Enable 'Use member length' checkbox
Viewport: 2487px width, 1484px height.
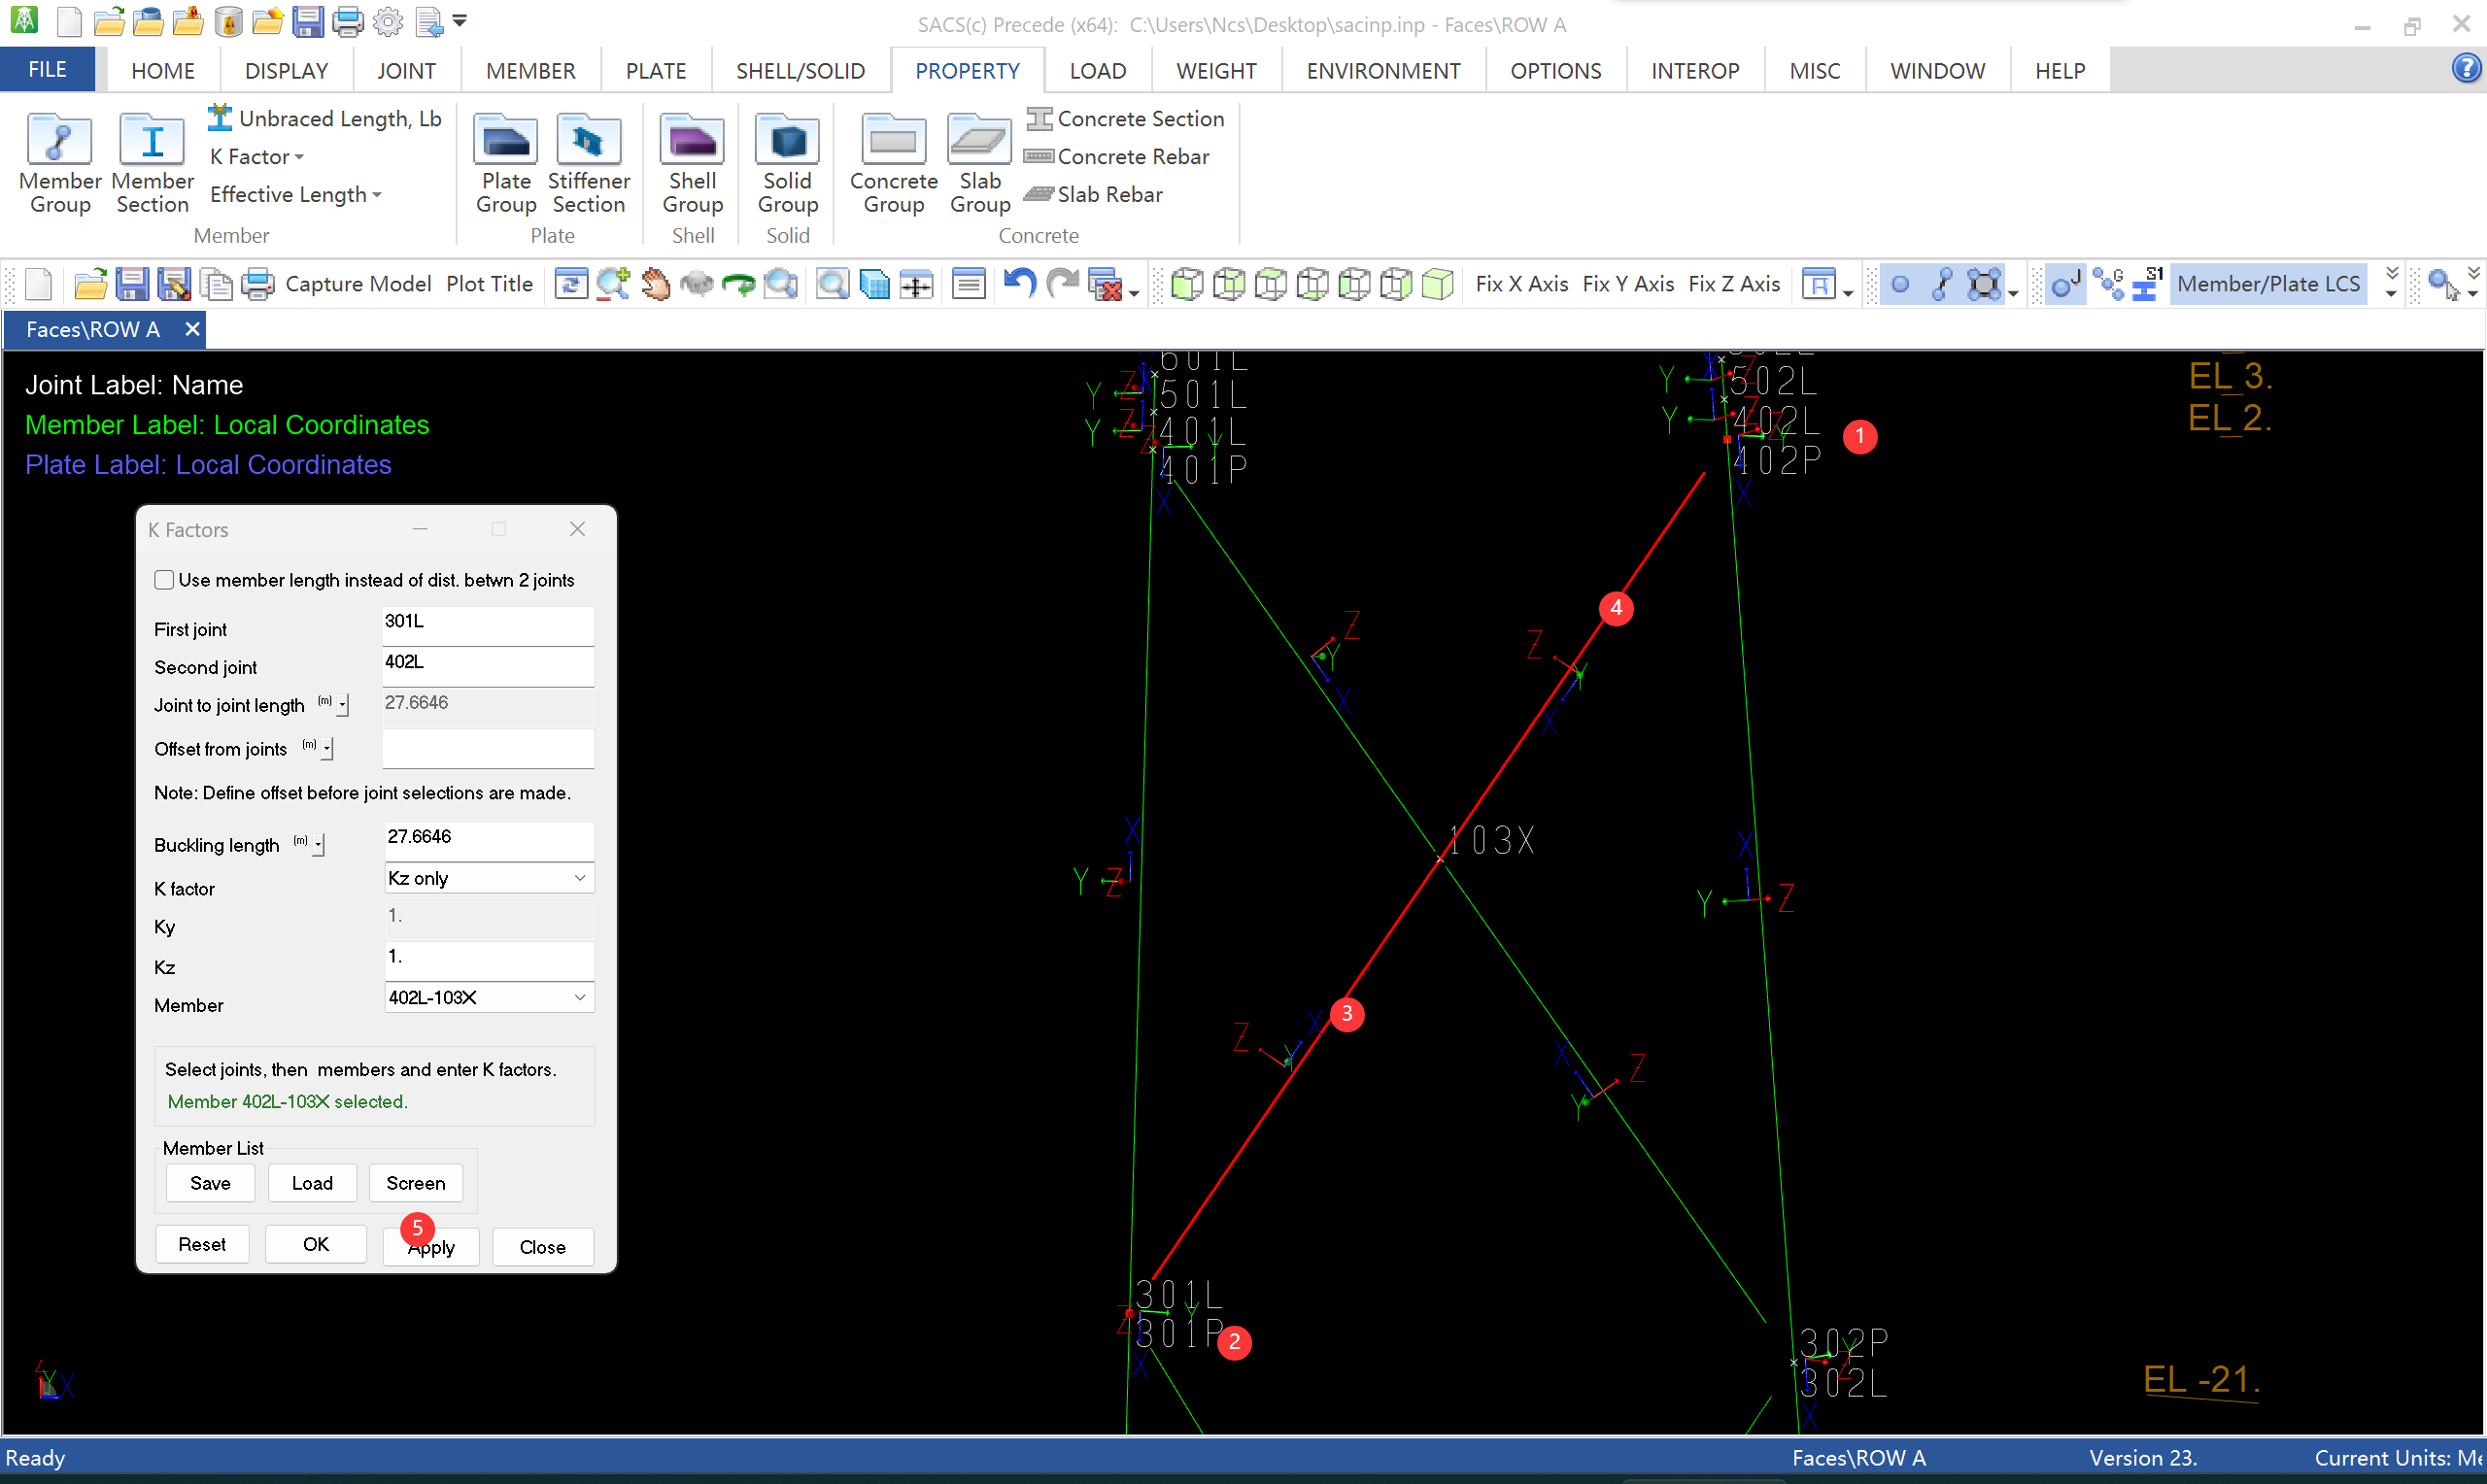(165, 580)
